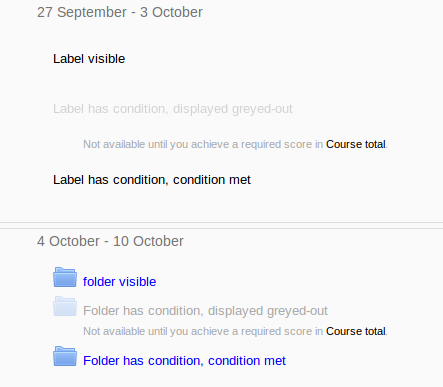This screenshot has width=443, height=387.
Task: Click '4 October' in the second section heading
Action: coord(68,241)
